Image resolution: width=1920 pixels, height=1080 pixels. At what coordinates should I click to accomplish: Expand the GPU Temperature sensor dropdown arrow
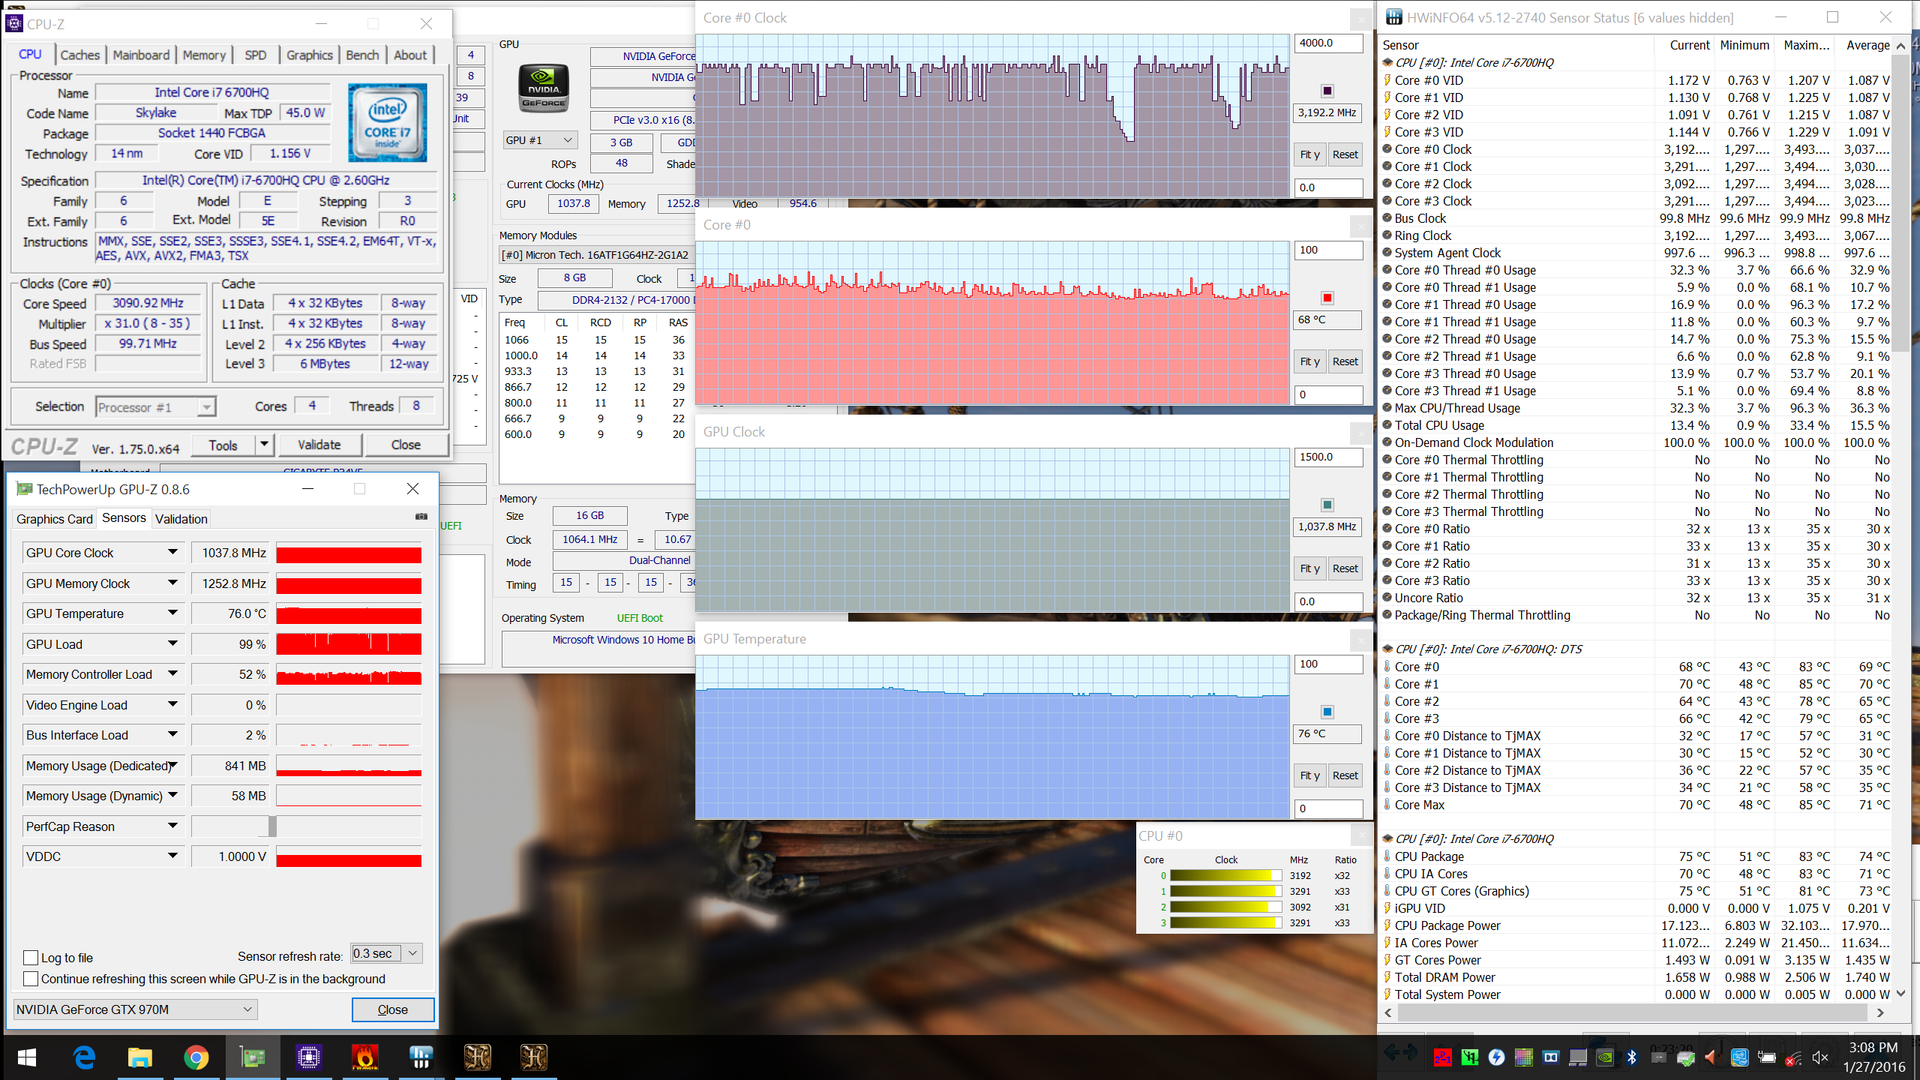coord(172,613)
